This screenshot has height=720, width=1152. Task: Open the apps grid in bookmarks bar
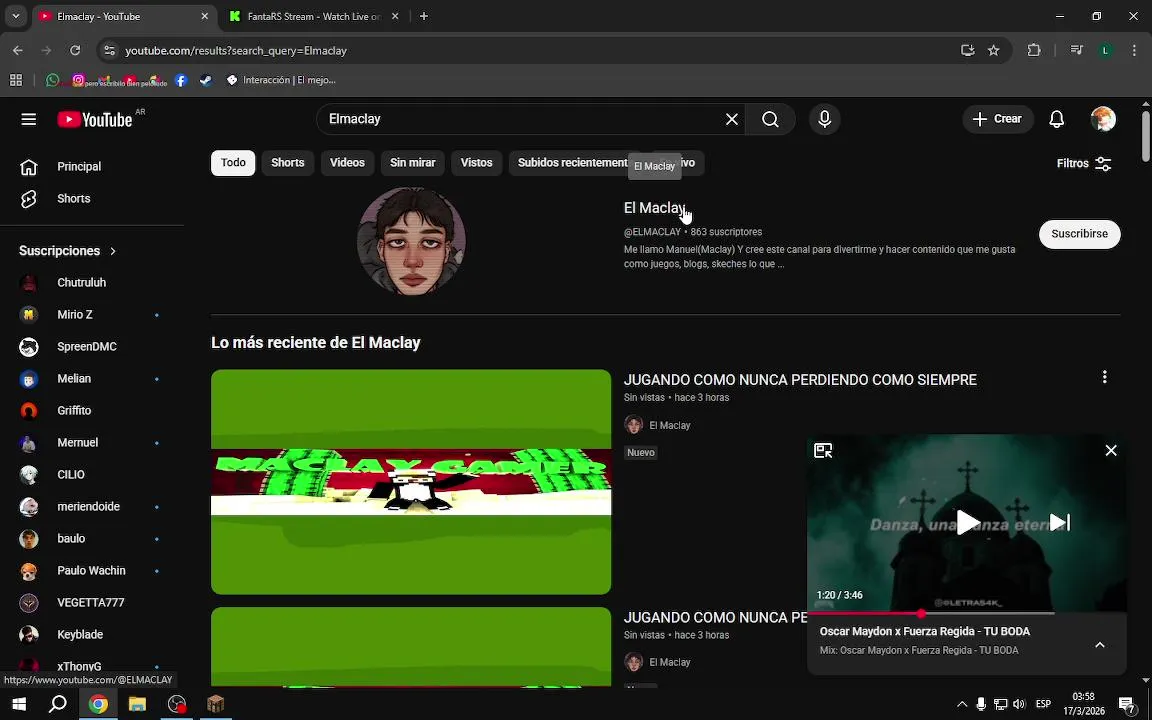(x=15, y=80)
